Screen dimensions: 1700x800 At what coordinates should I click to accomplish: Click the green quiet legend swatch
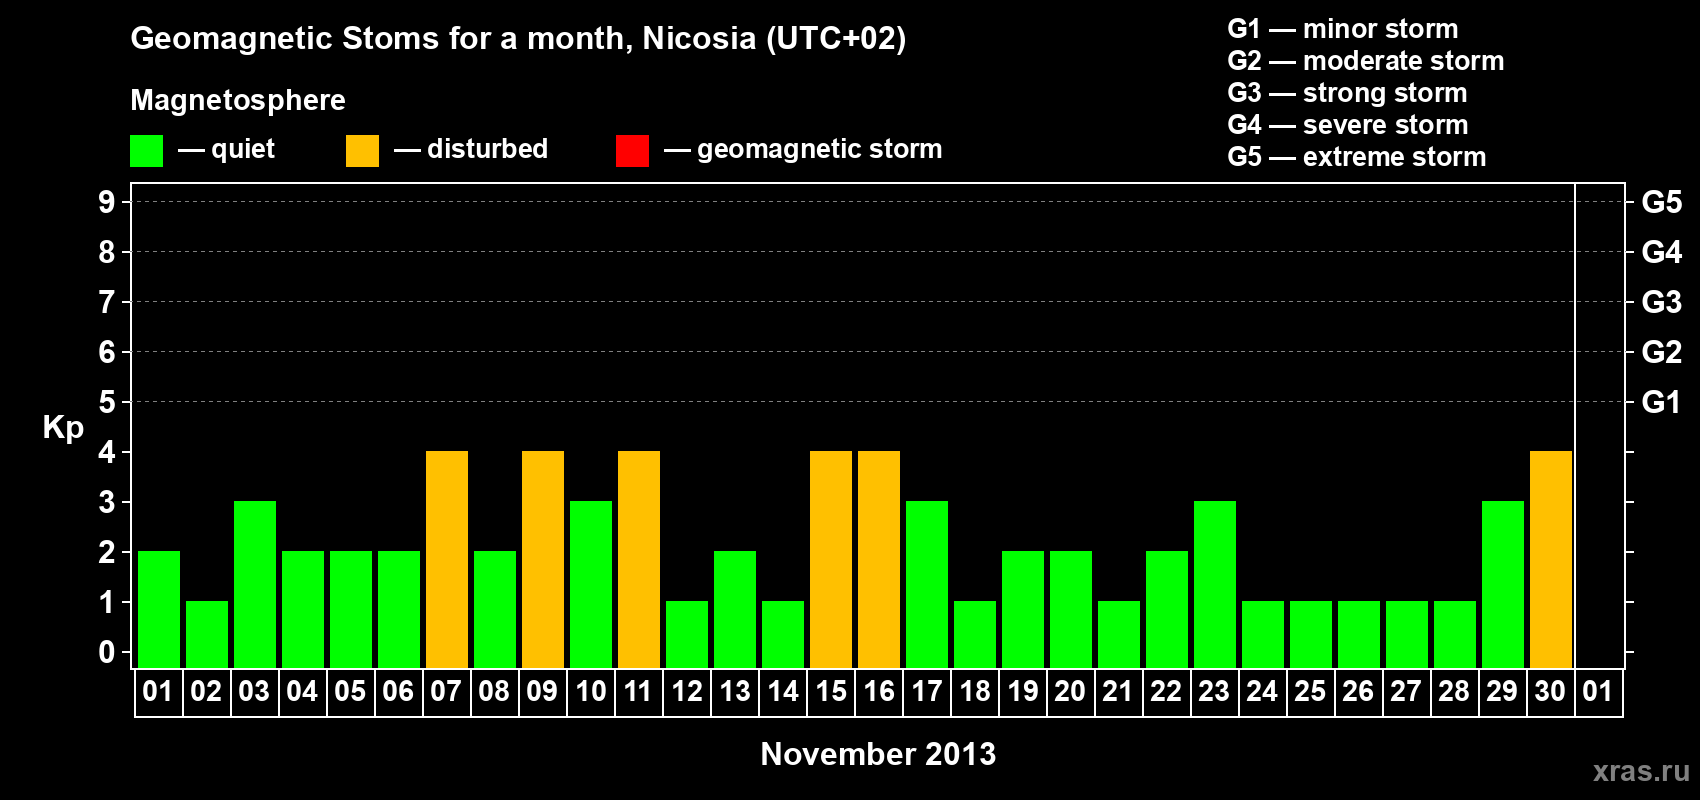pyautogui.click(x=146, y=151)
